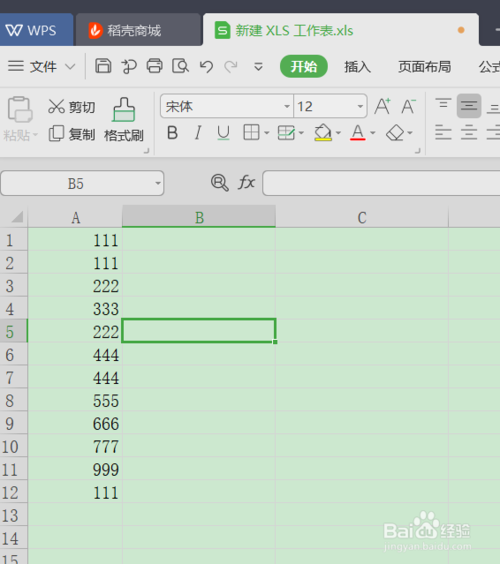Screen dimensions: 500x564
Task: Open the Name Box B5 dropdown
Action: 158,183
